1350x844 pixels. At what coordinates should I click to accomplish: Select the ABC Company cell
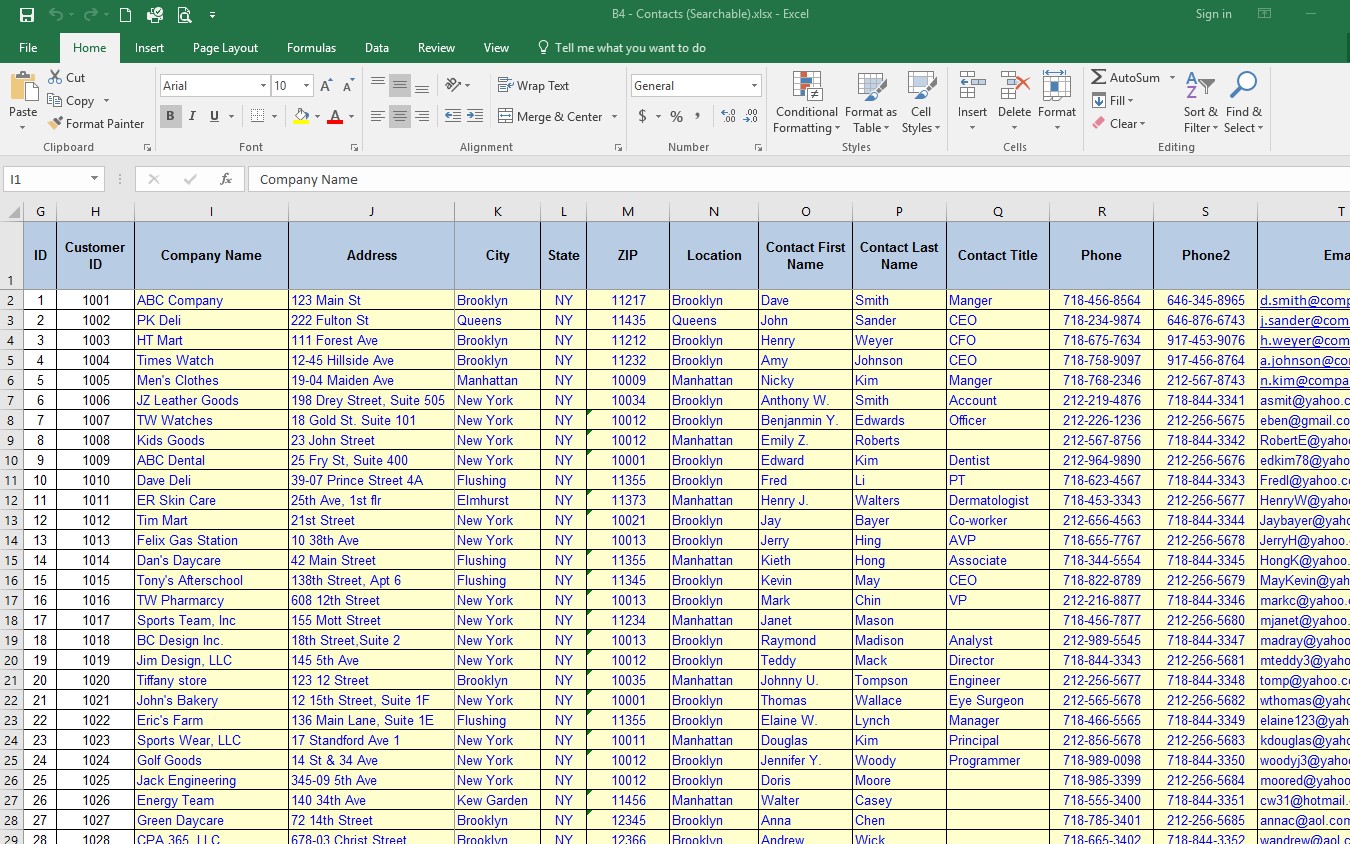211,300
